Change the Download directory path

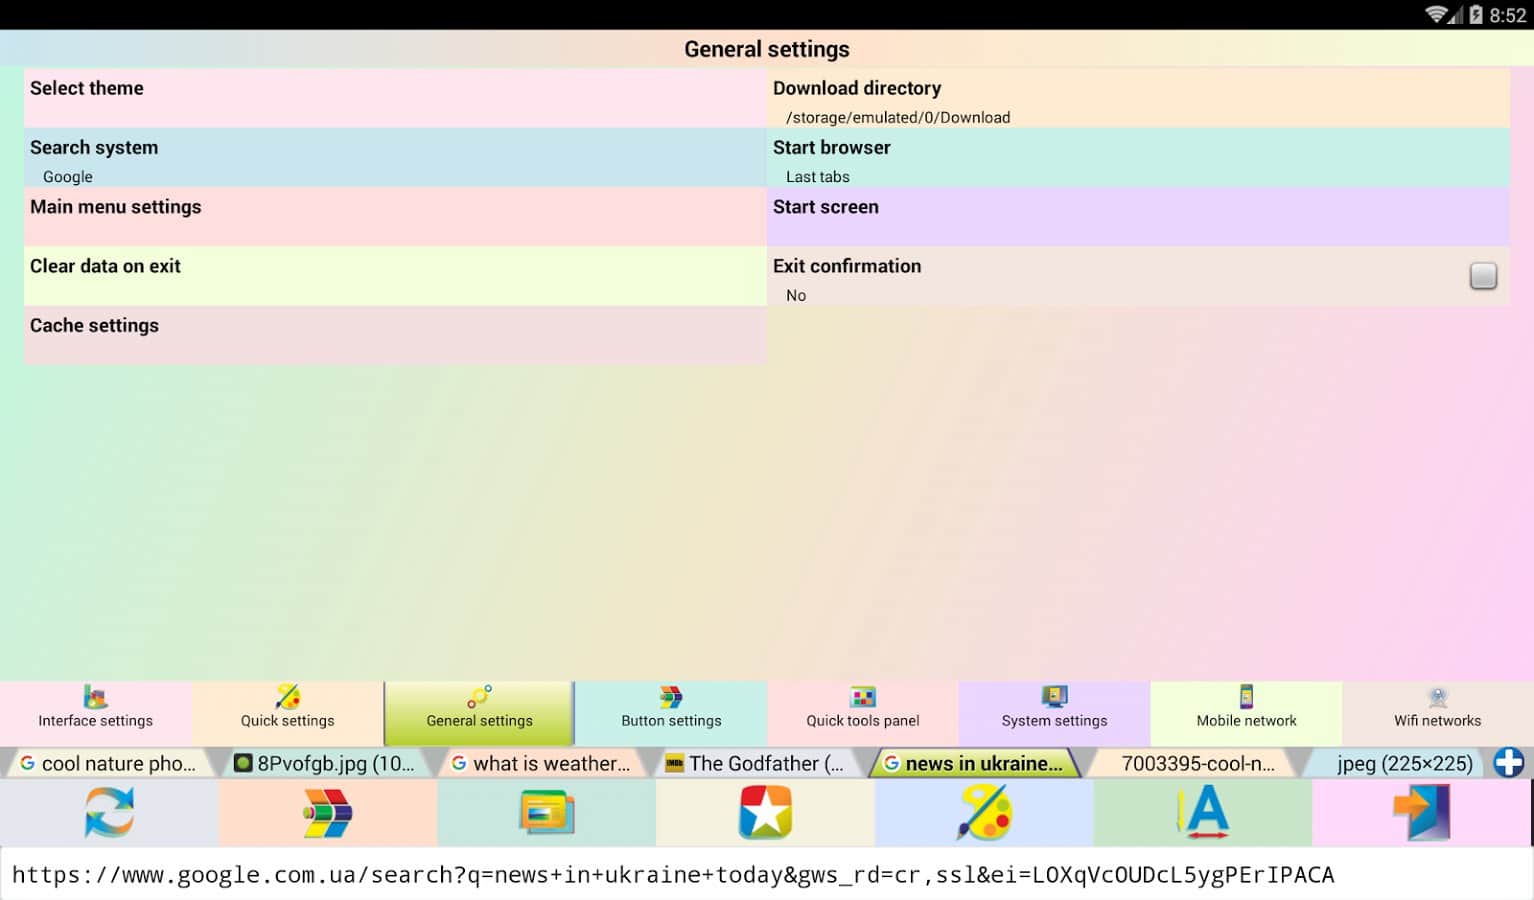coord(1138,98)
